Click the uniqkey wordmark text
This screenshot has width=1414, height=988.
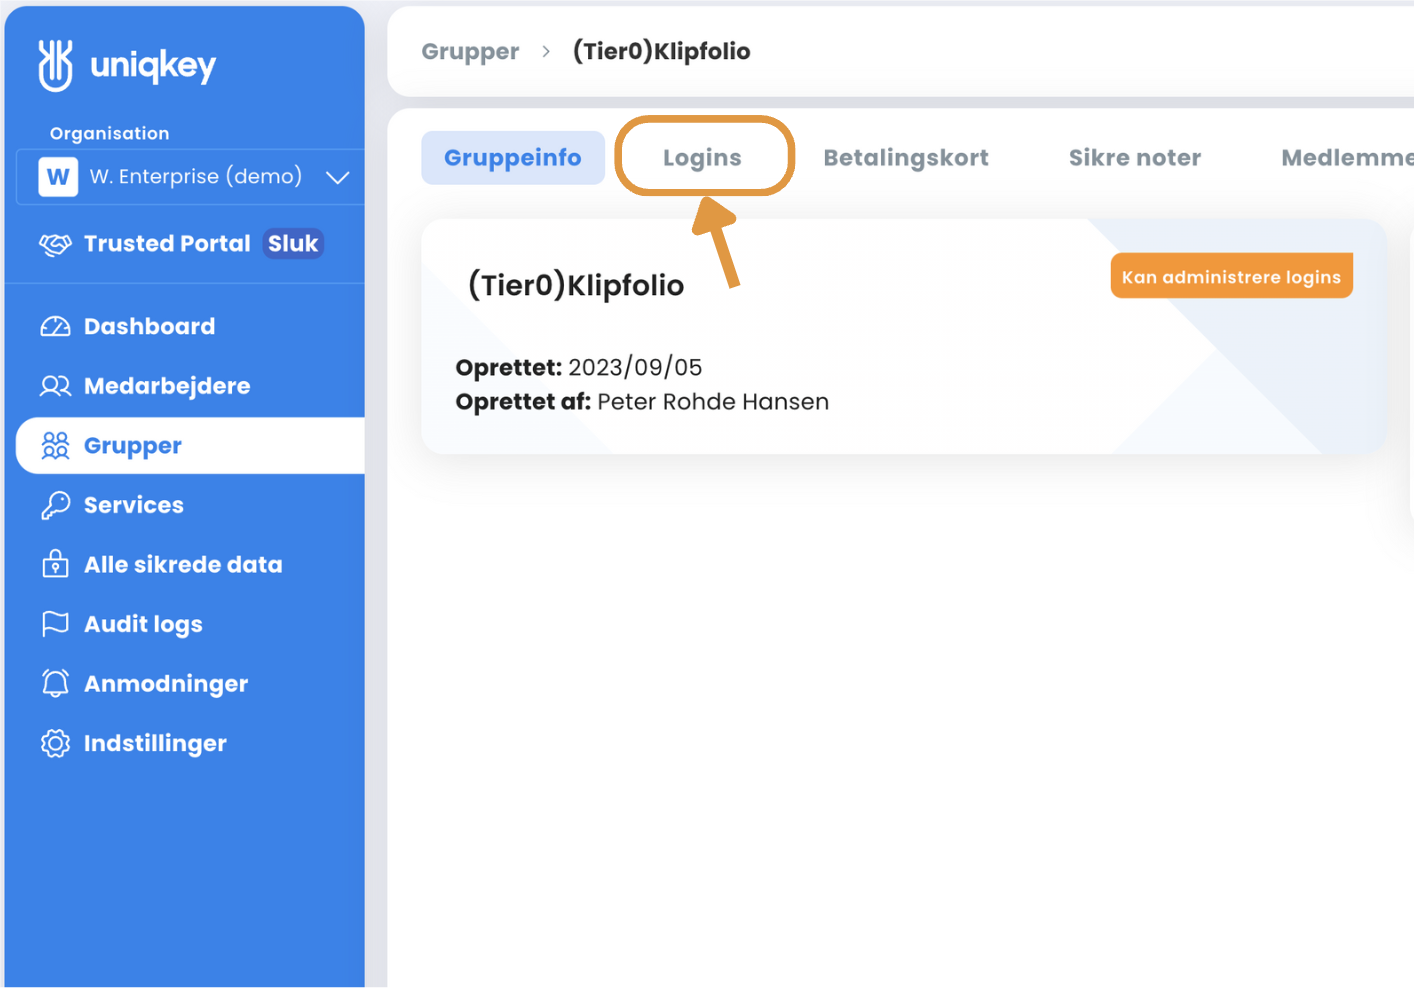(x=153, y=66)
